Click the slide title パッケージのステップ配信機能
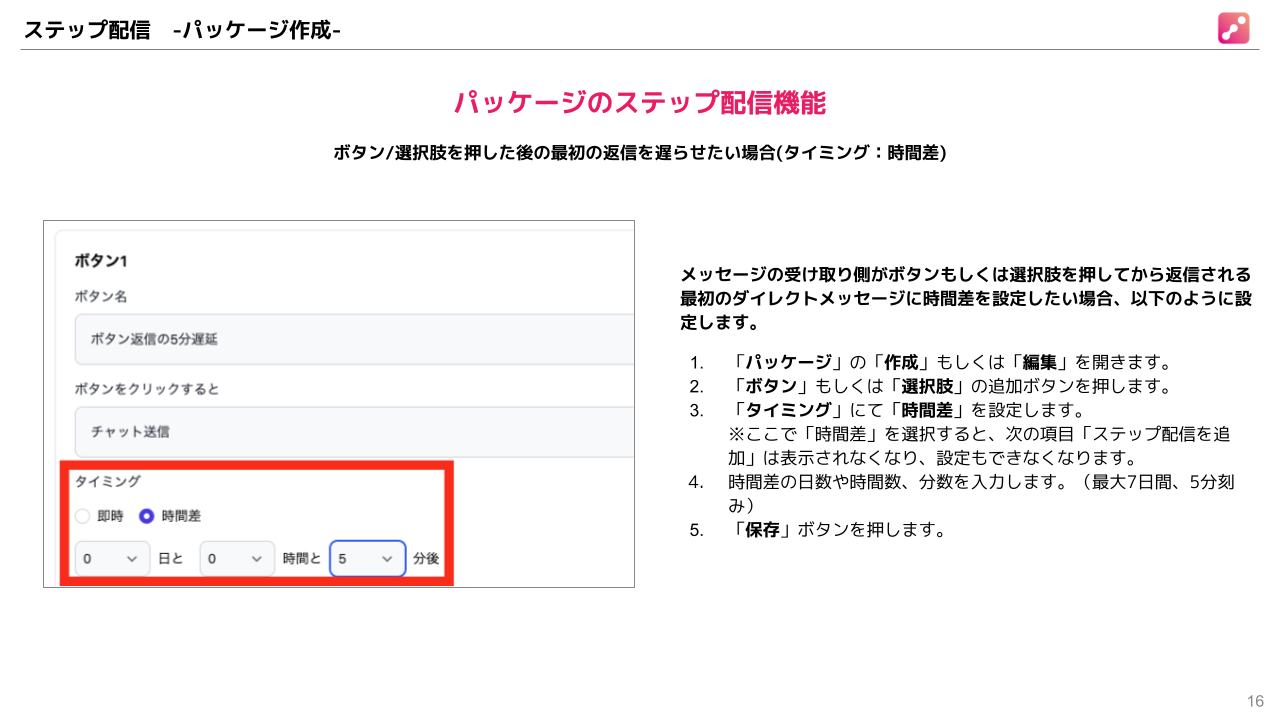 640,103
